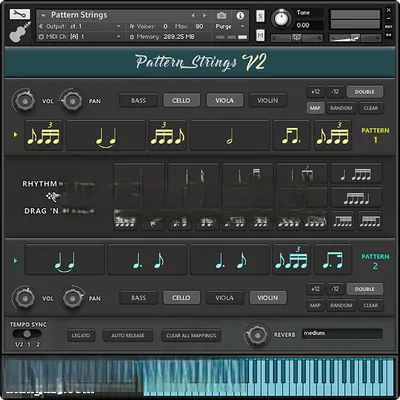Click CLEAR ALL MAPPINGS button
Viewport: 400px width, 400px height.
click(191, 335)
